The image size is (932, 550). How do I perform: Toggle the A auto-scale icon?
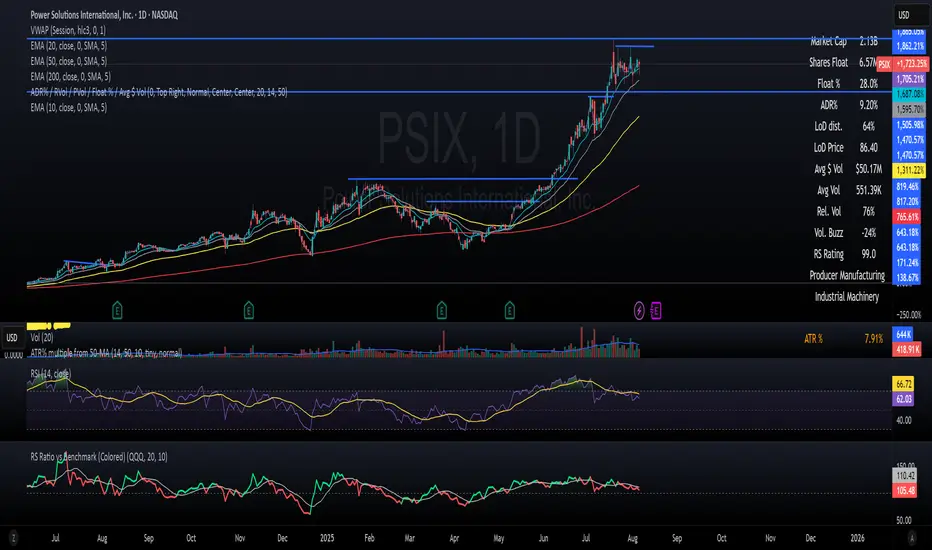pos(912,538)
